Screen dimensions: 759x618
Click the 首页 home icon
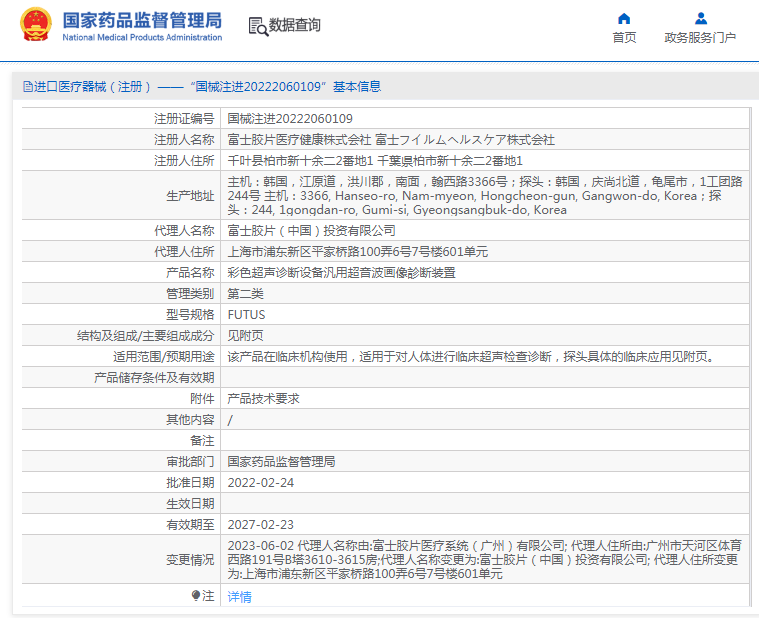(624, 19)
